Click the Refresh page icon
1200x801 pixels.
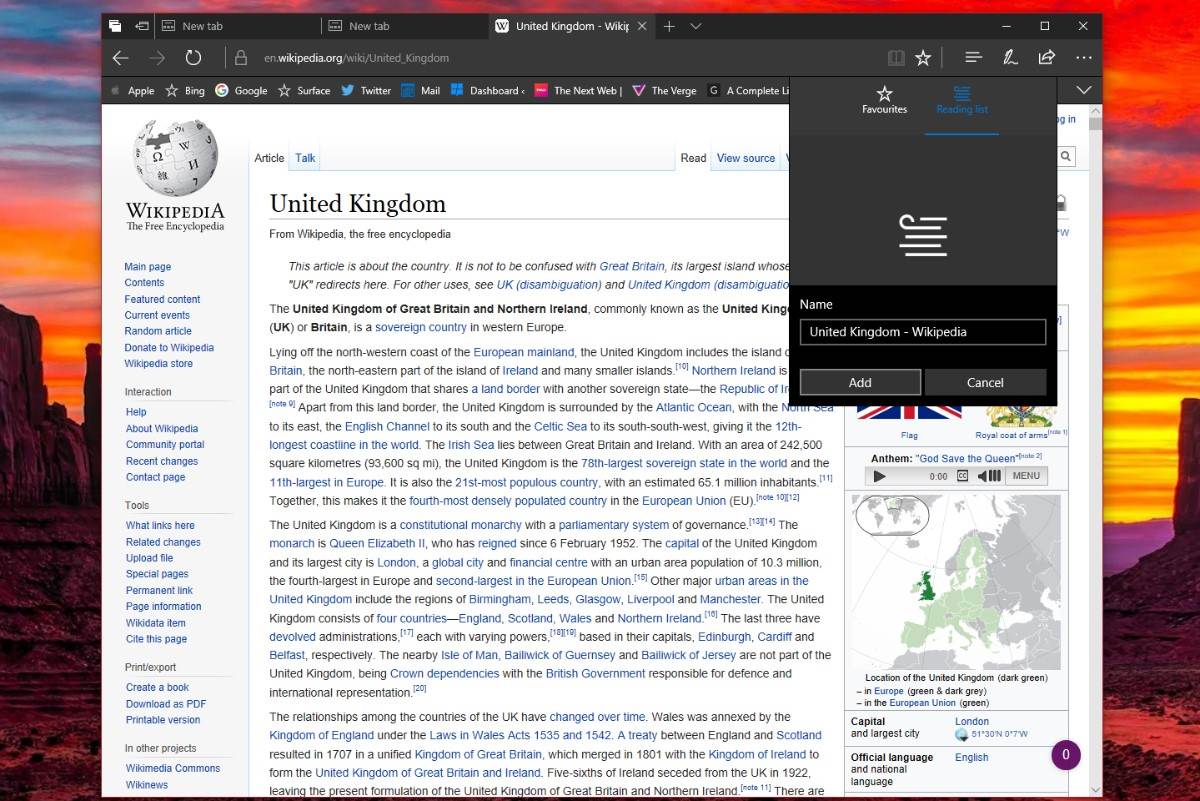pyautogui.click(x=194, y=58)
